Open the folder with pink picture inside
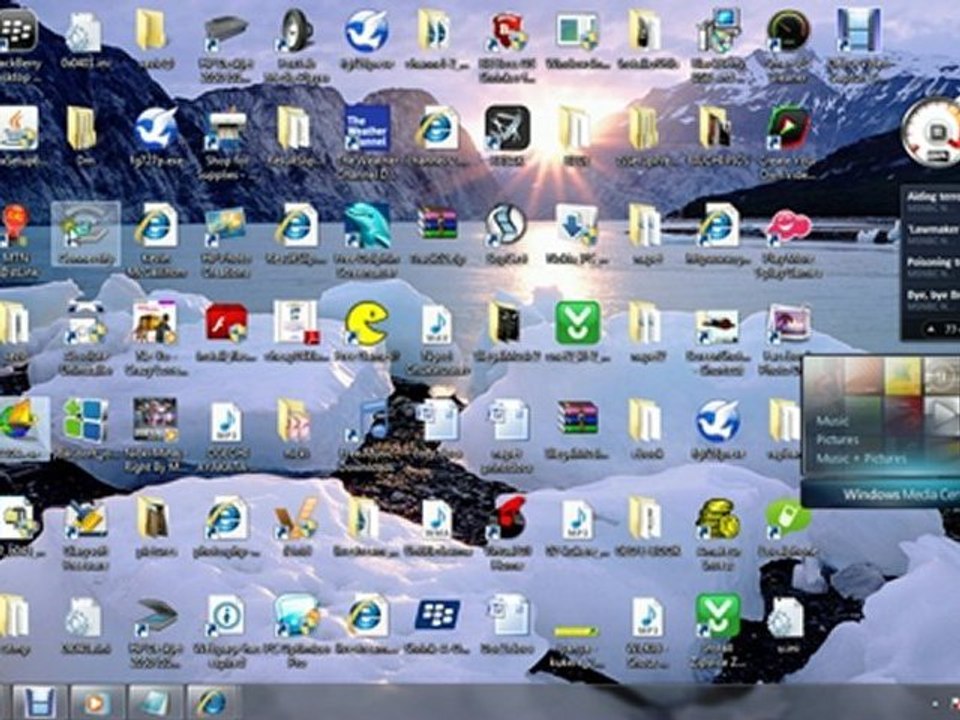The height and width of the screenshot is (720, 960). [x=294, y=421]
